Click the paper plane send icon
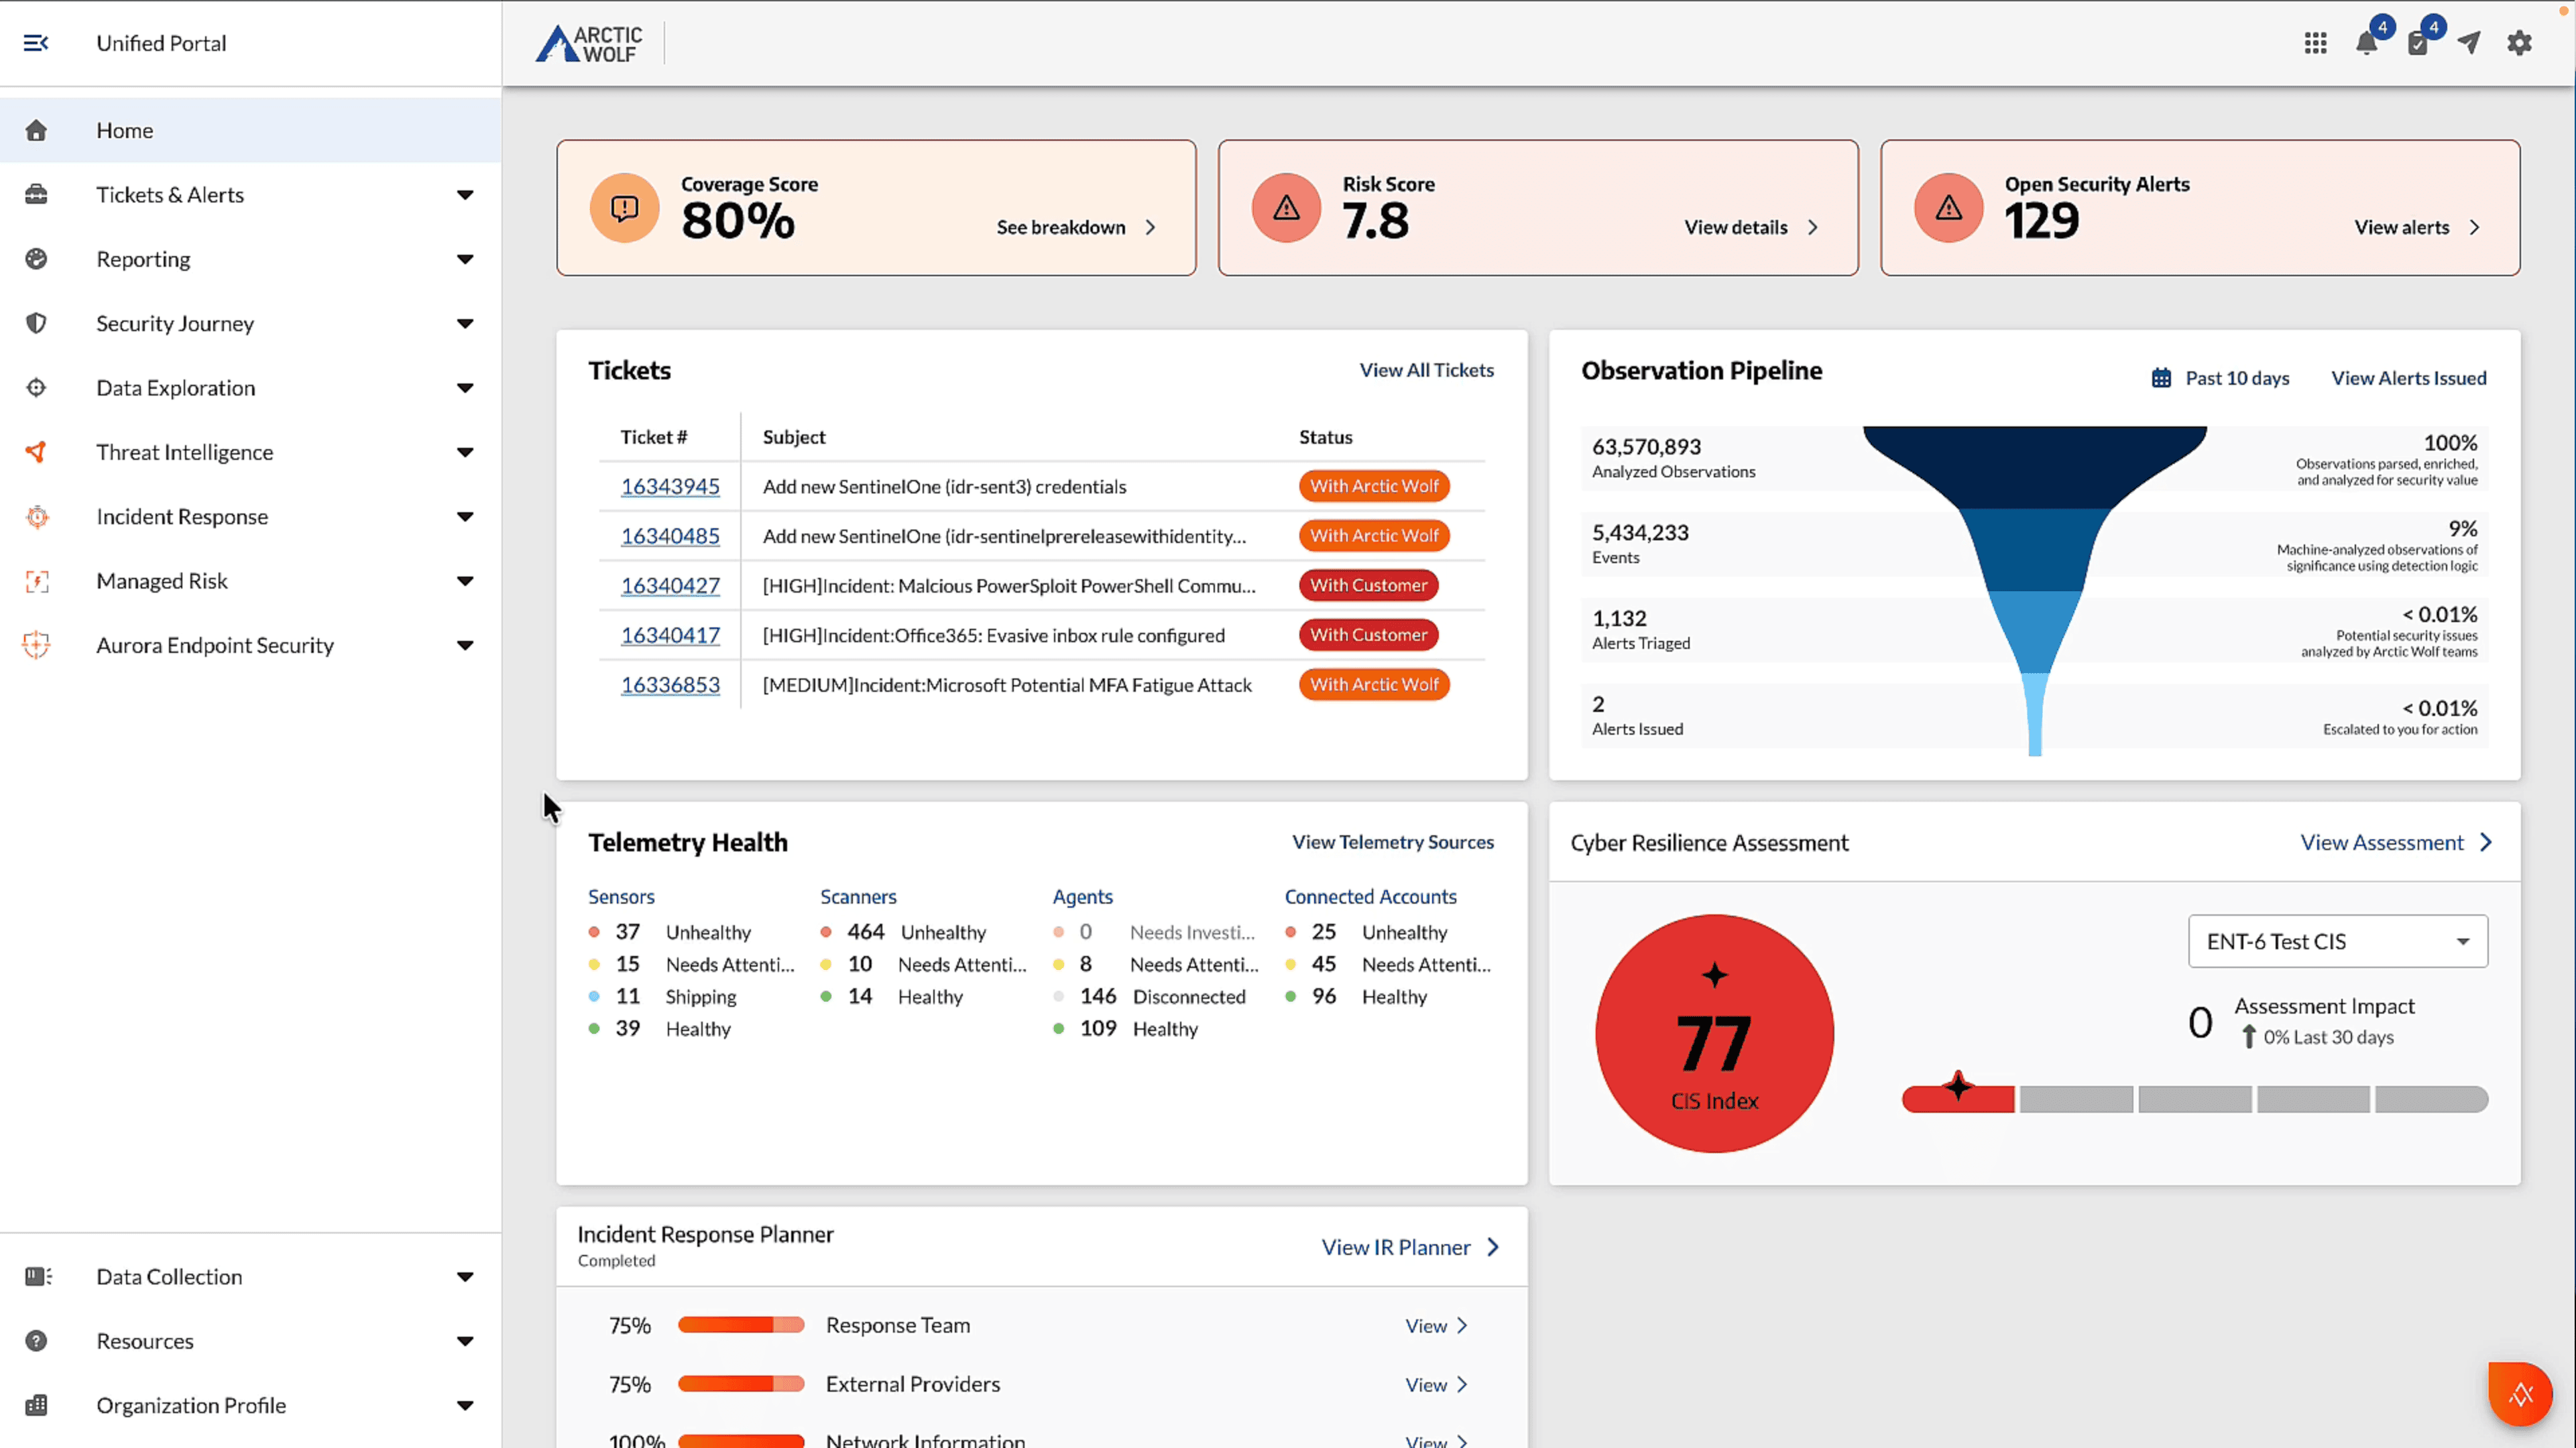This screenshot has height=1448, width=2576. 2469,43
